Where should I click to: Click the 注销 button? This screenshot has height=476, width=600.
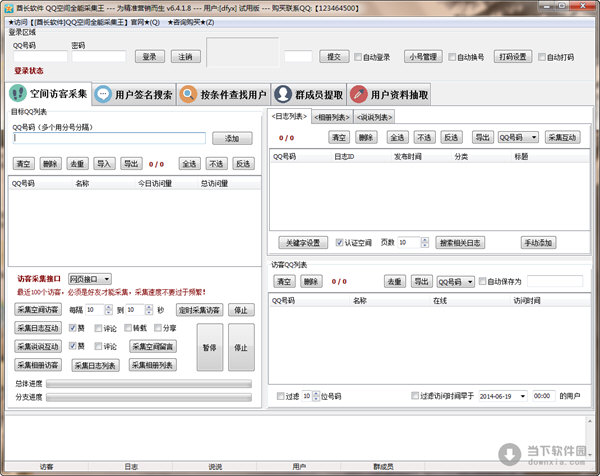pos(186,57)
